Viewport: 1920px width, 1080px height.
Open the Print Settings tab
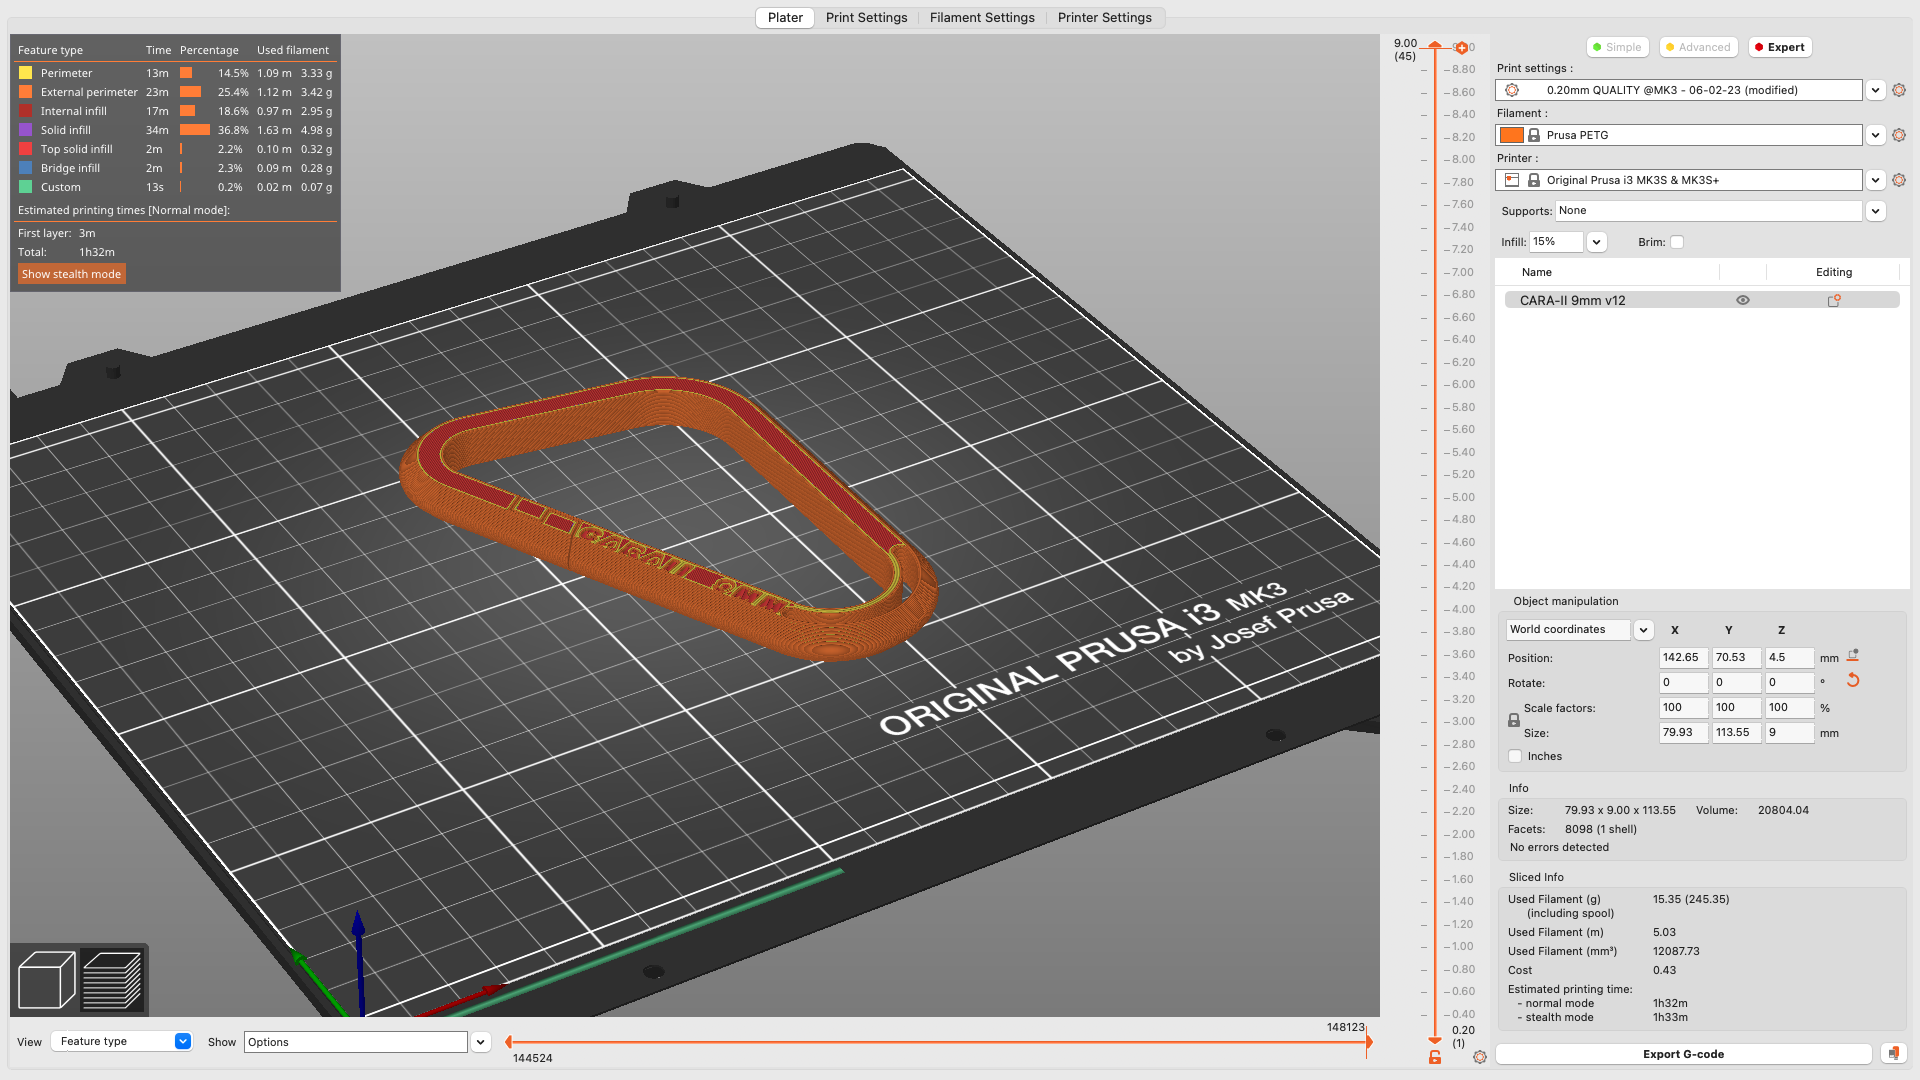click(866, 18)
